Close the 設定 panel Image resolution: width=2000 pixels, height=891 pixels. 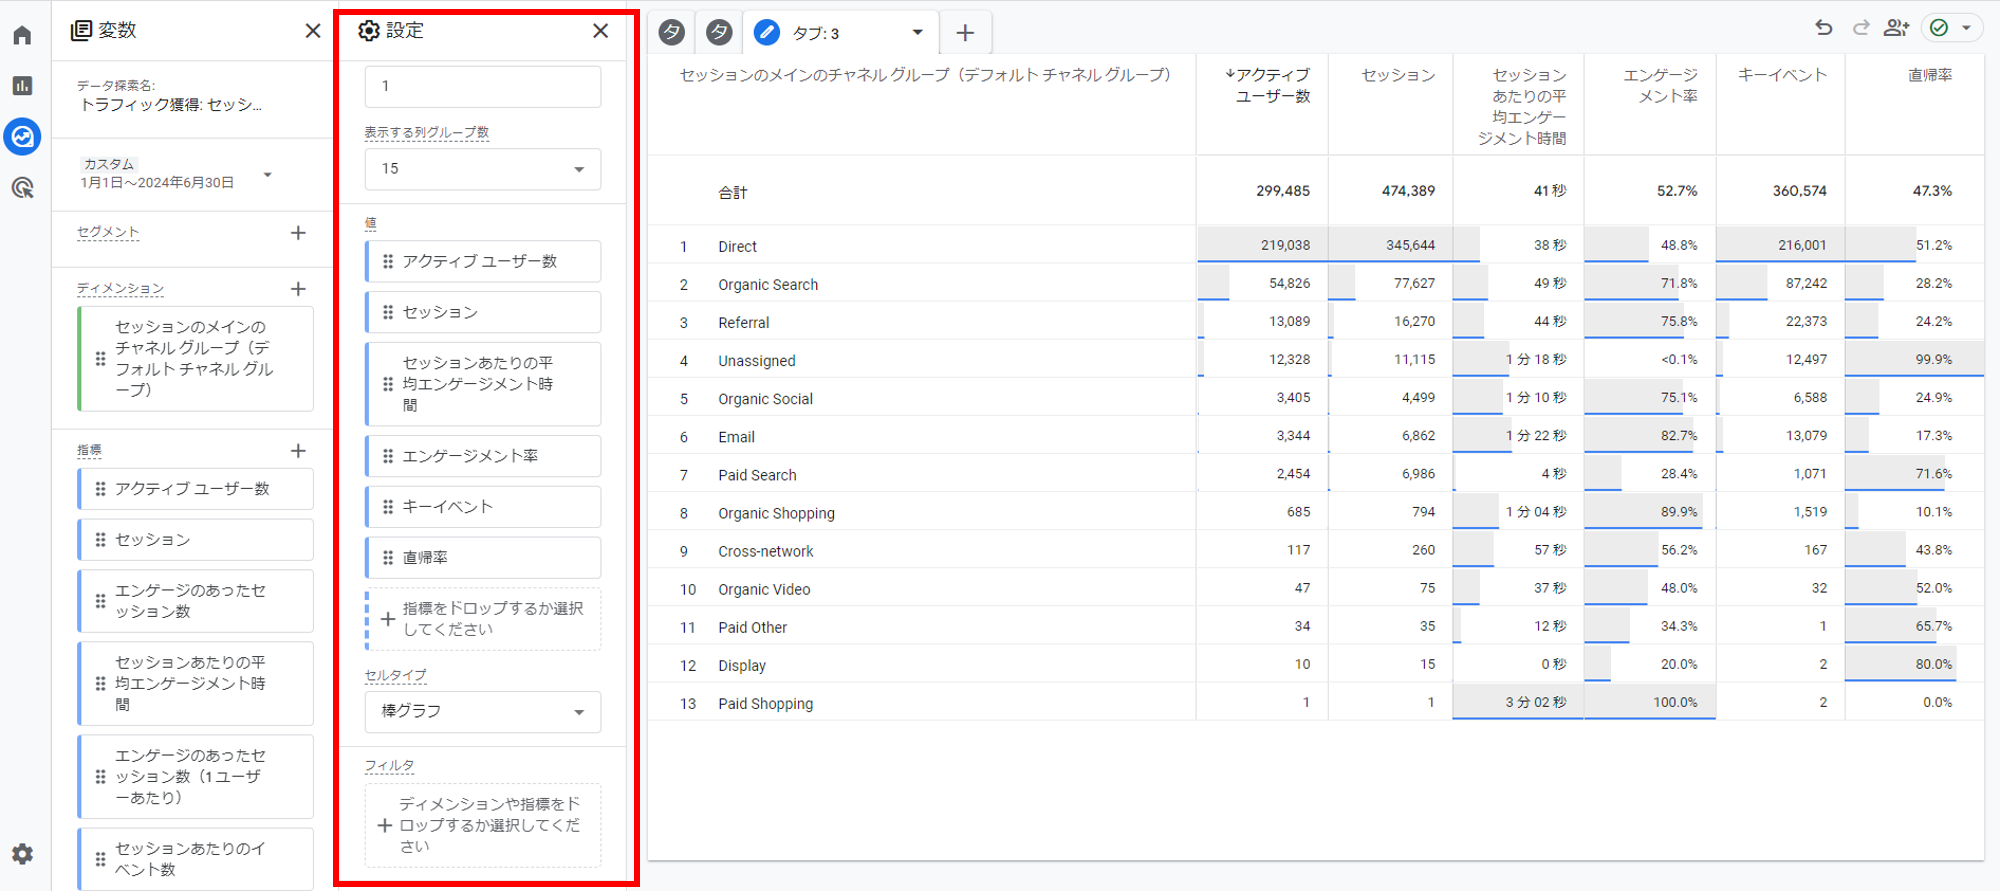coord(600,31)
